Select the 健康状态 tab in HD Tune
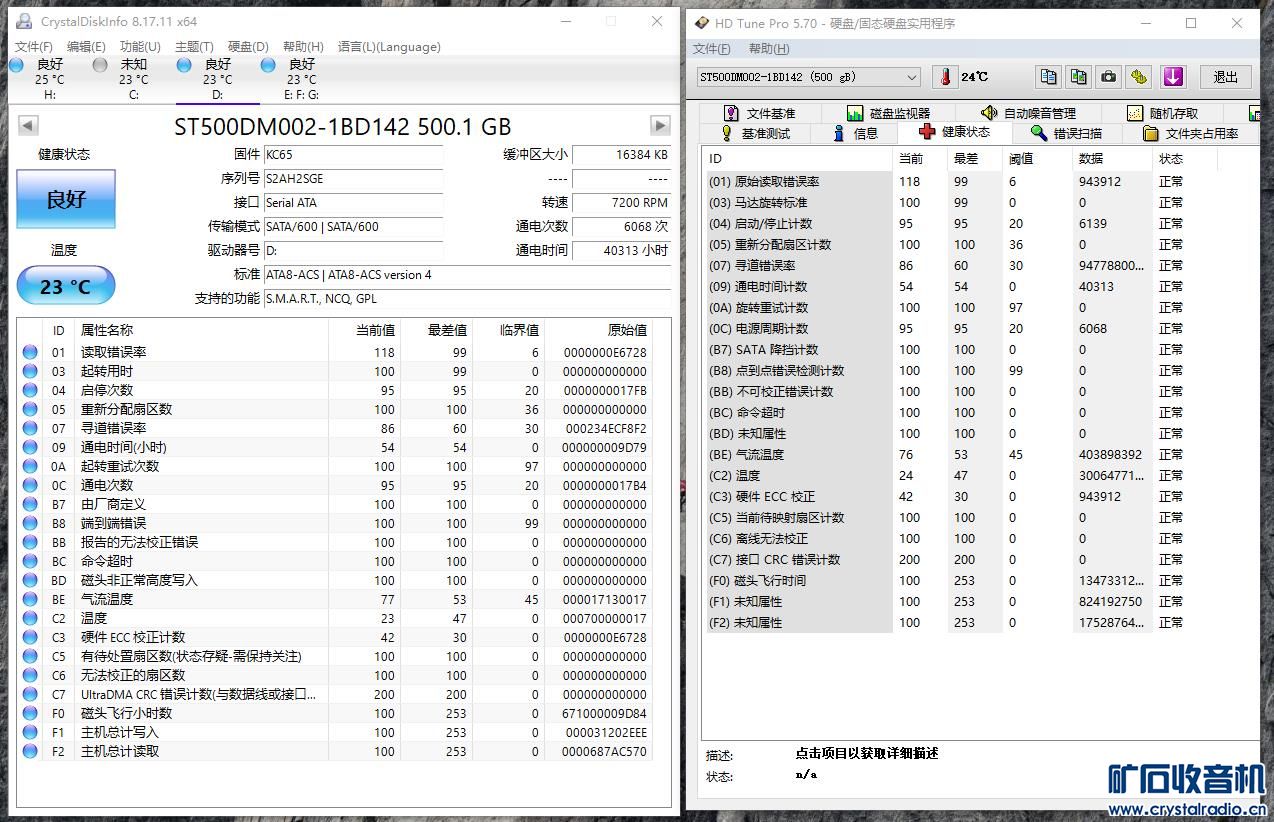 955,132
